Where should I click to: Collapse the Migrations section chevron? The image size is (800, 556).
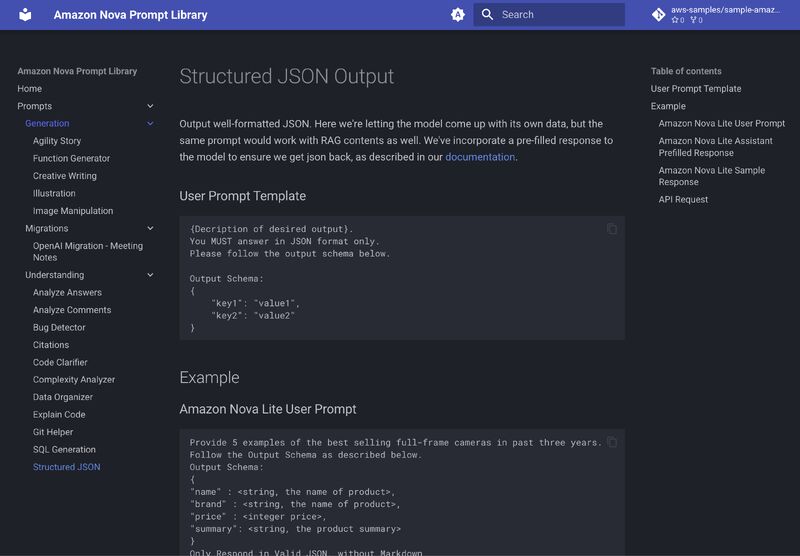click(150, 229)
